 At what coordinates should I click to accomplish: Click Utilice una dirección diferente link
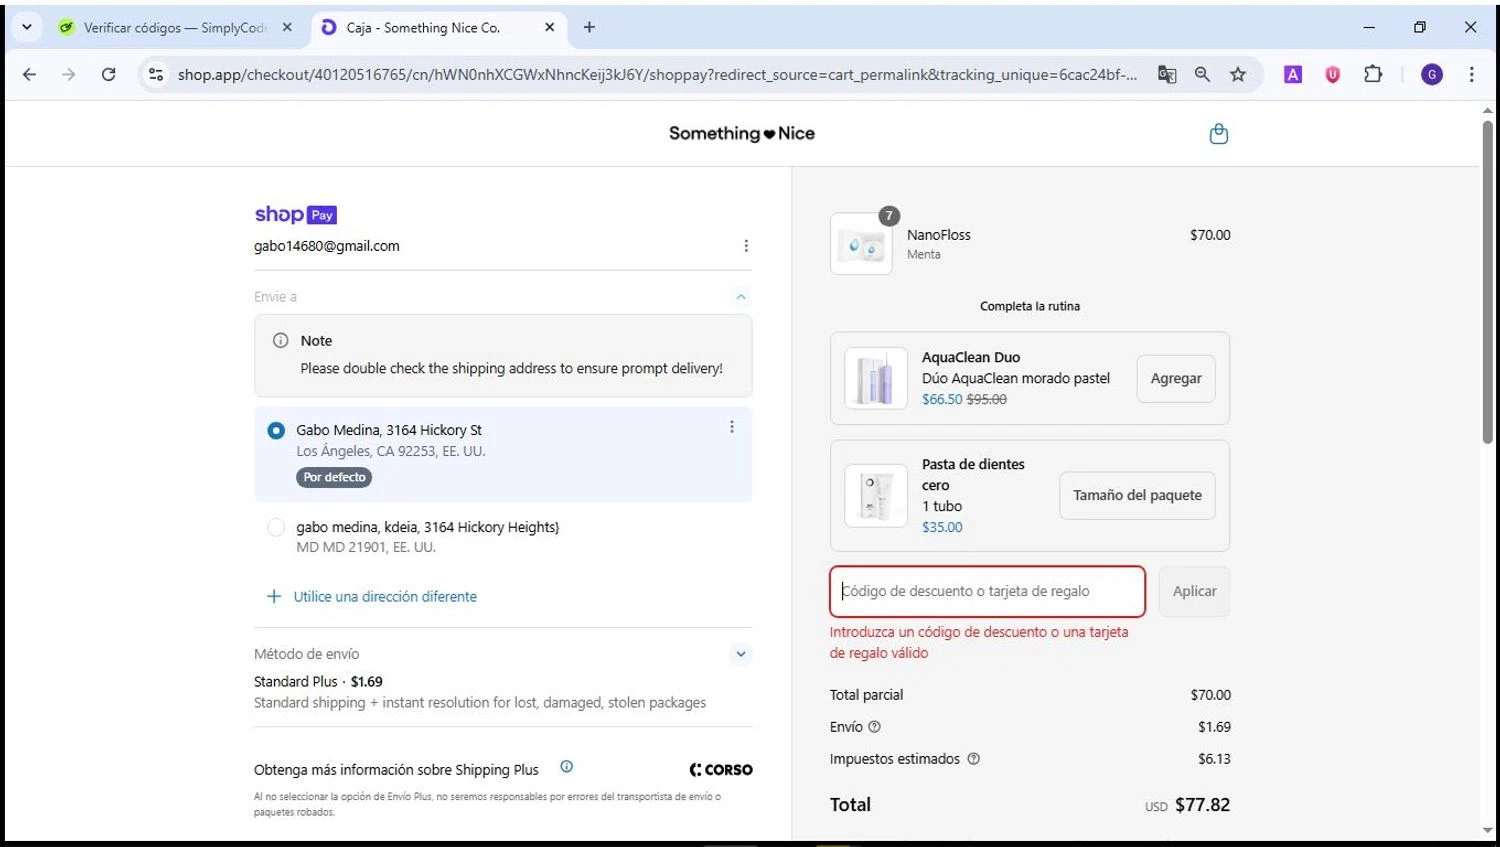point(385,596)
